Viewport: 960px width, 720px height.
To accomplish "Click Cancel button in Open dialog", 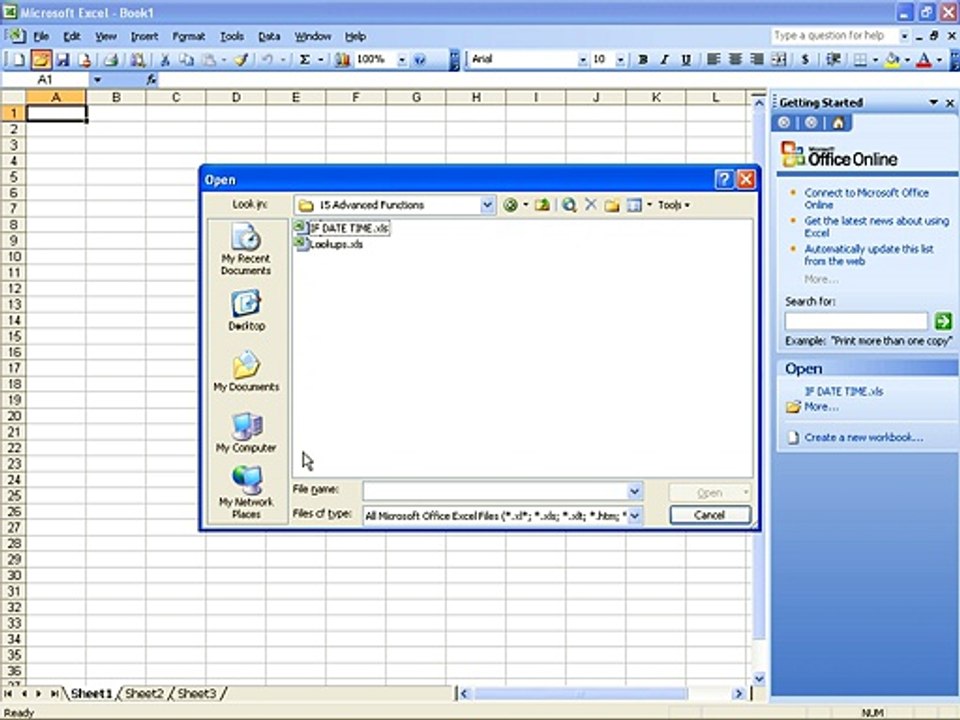I will [710, 515].
